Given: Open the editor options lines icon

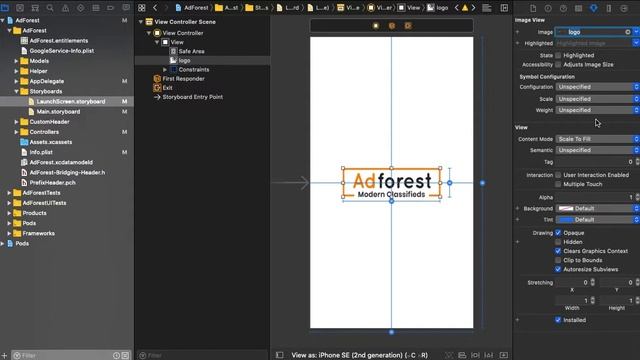Looking at the screenshot, I should pyautogui.click(x=487, y=8).
